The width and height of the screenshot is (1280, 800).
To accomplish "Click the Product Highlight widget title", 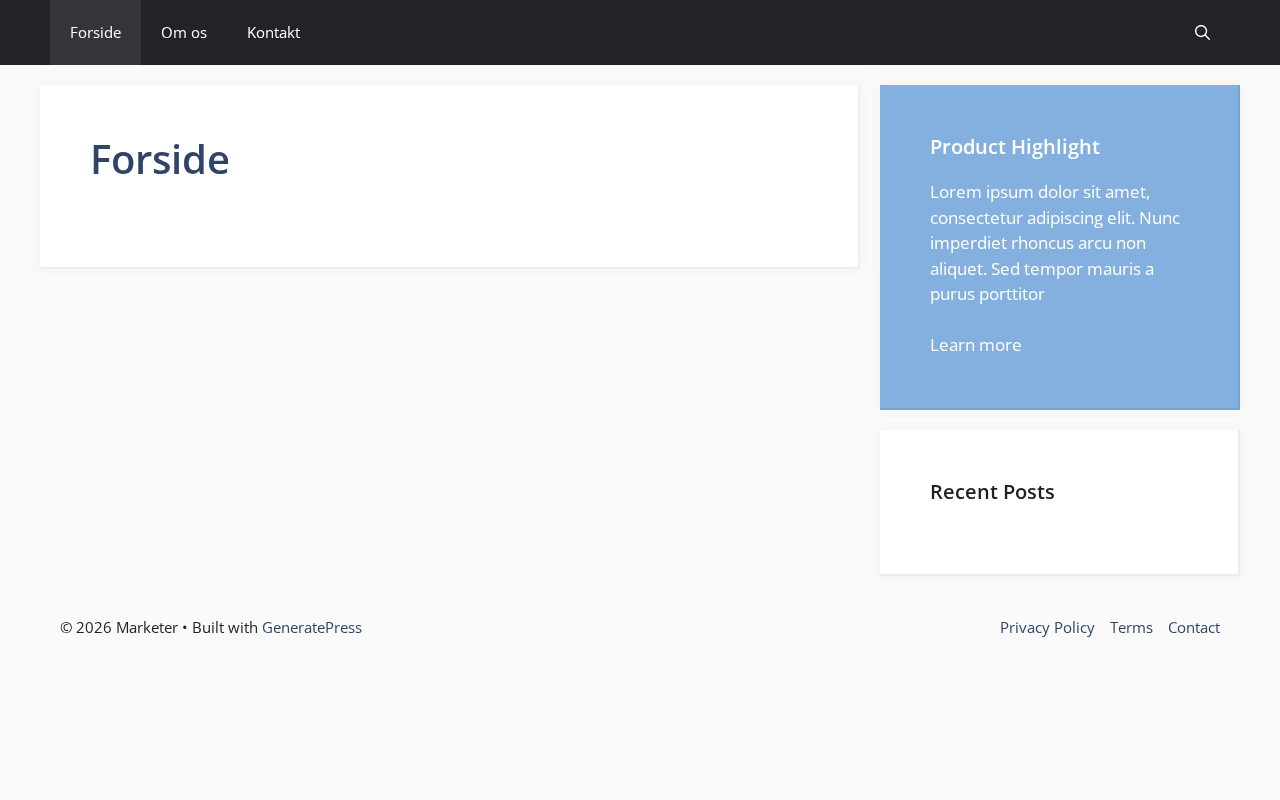I will pos(1014,147).
